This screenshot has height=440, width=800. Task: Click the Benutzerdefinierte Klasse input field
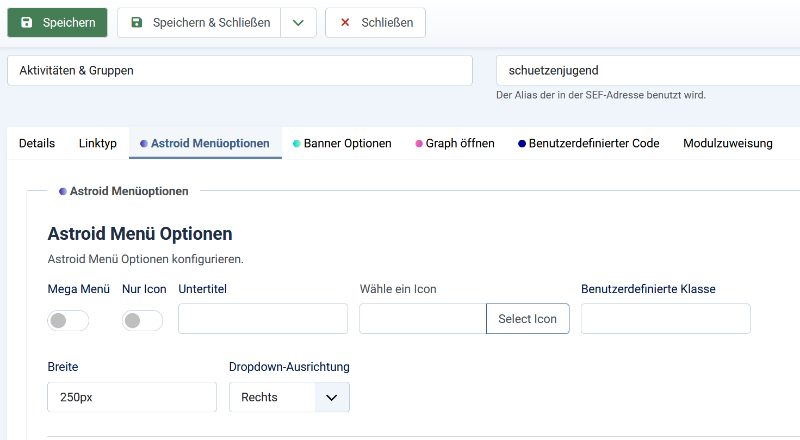coord(665,319)
